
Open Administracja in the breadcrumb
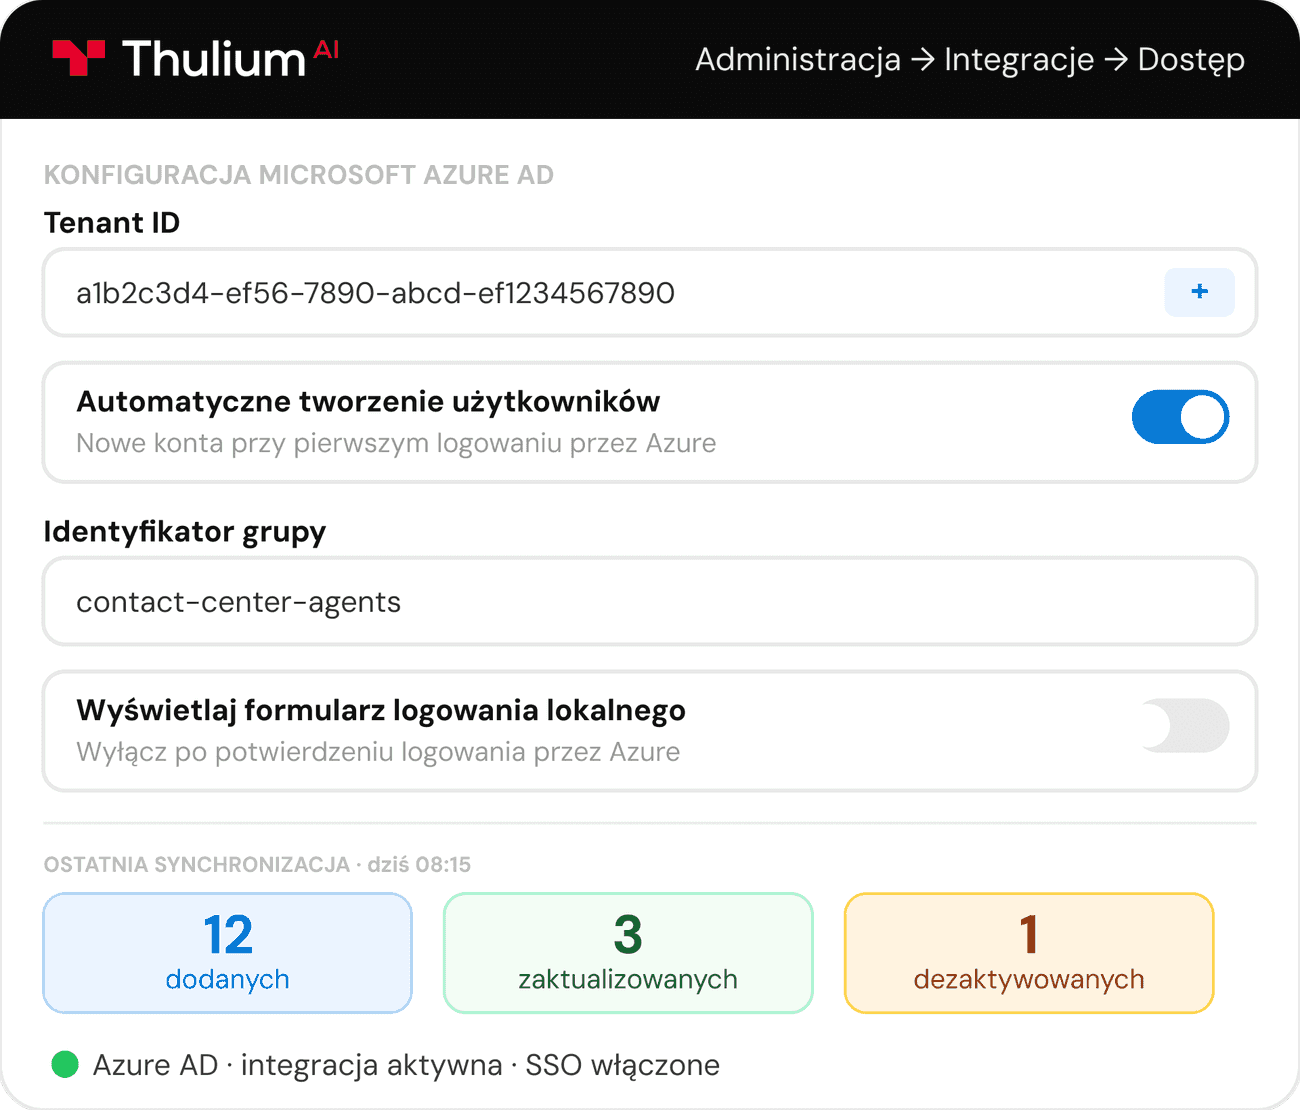(798, 59)
